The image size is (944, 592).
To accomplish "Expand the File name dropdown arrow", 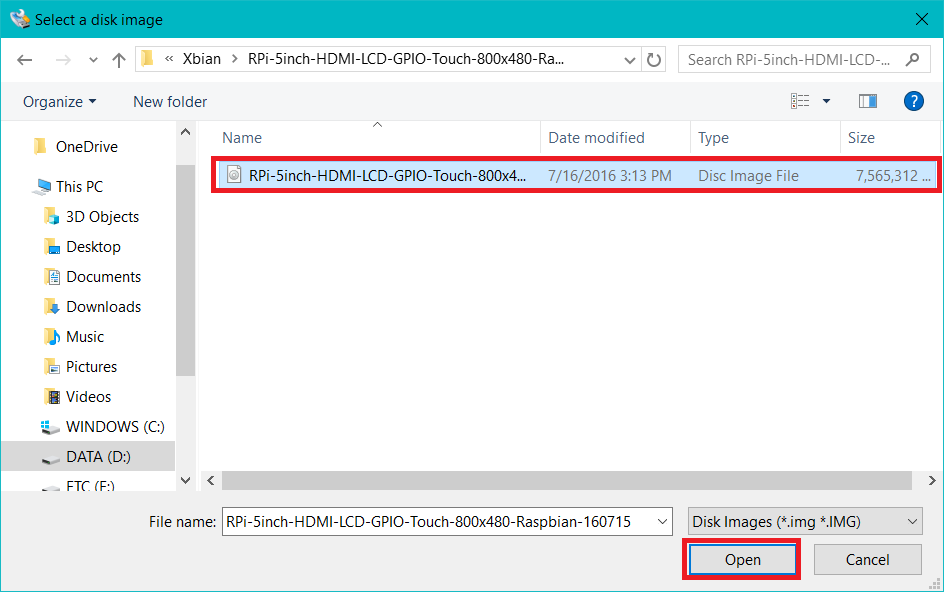I will pyautogui.click(x=663, y=522).
